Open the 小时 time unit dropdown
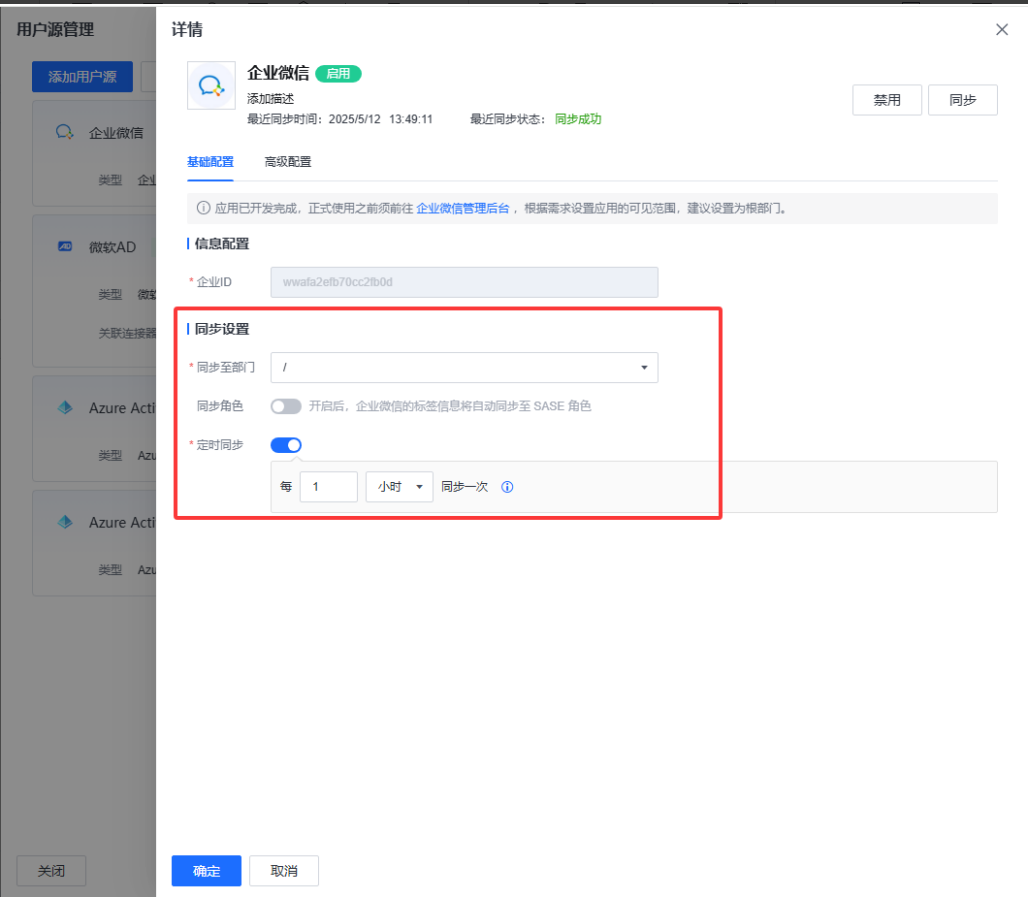The width and height of the screenshot is (1028, 897). click(399, 487)
